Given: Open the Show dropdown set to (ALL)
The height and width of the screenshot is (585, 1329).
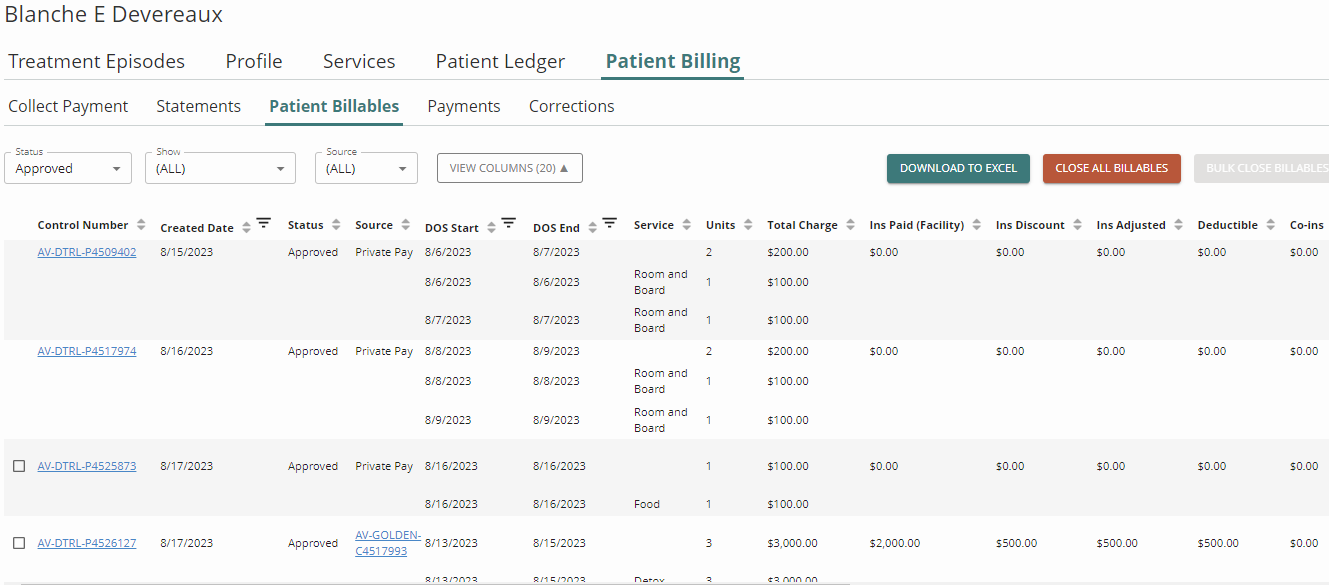Looking at the screenshot, I should click(x=220, y=168).
